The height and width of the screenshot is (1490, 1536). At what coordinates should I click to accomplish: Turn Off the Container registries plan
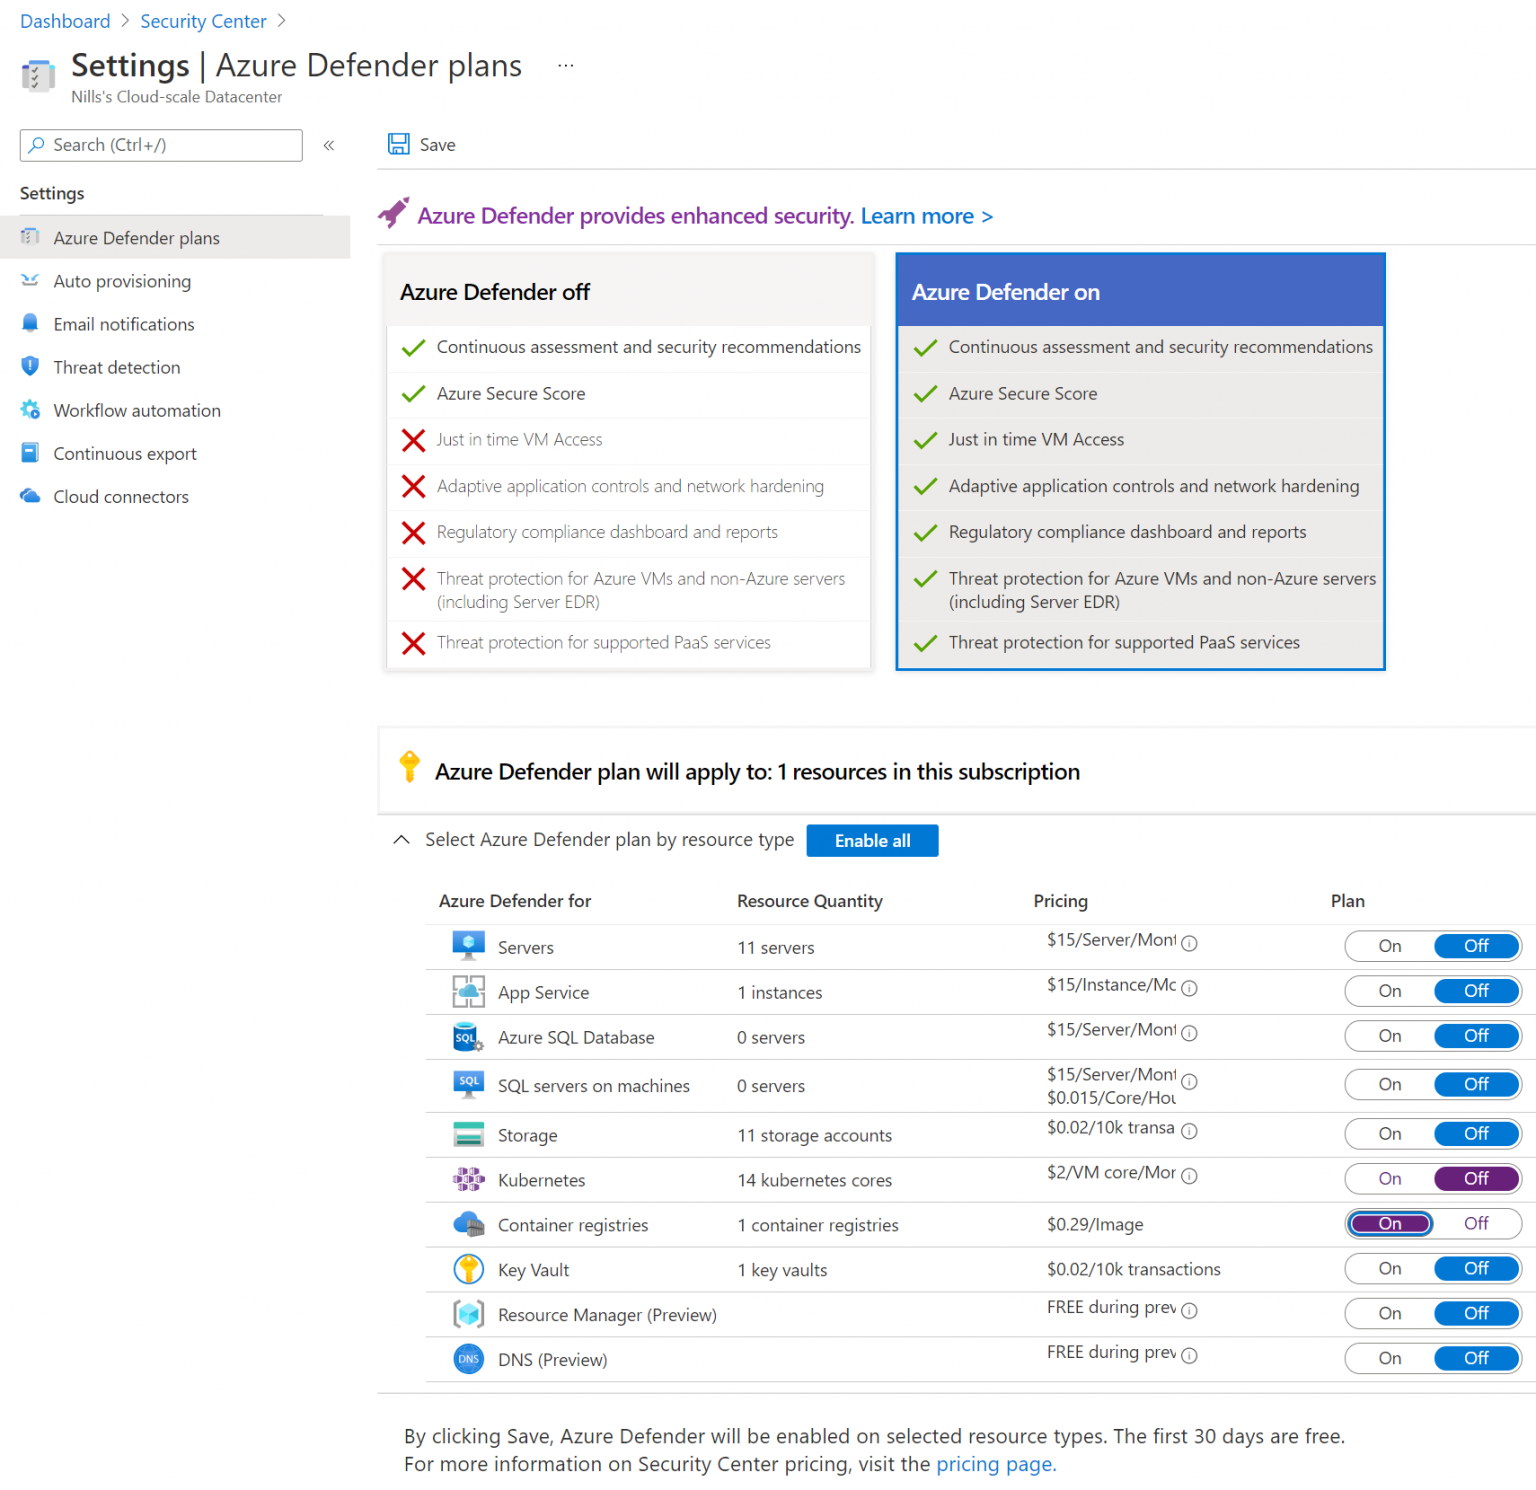(x=1477, y=1223)
